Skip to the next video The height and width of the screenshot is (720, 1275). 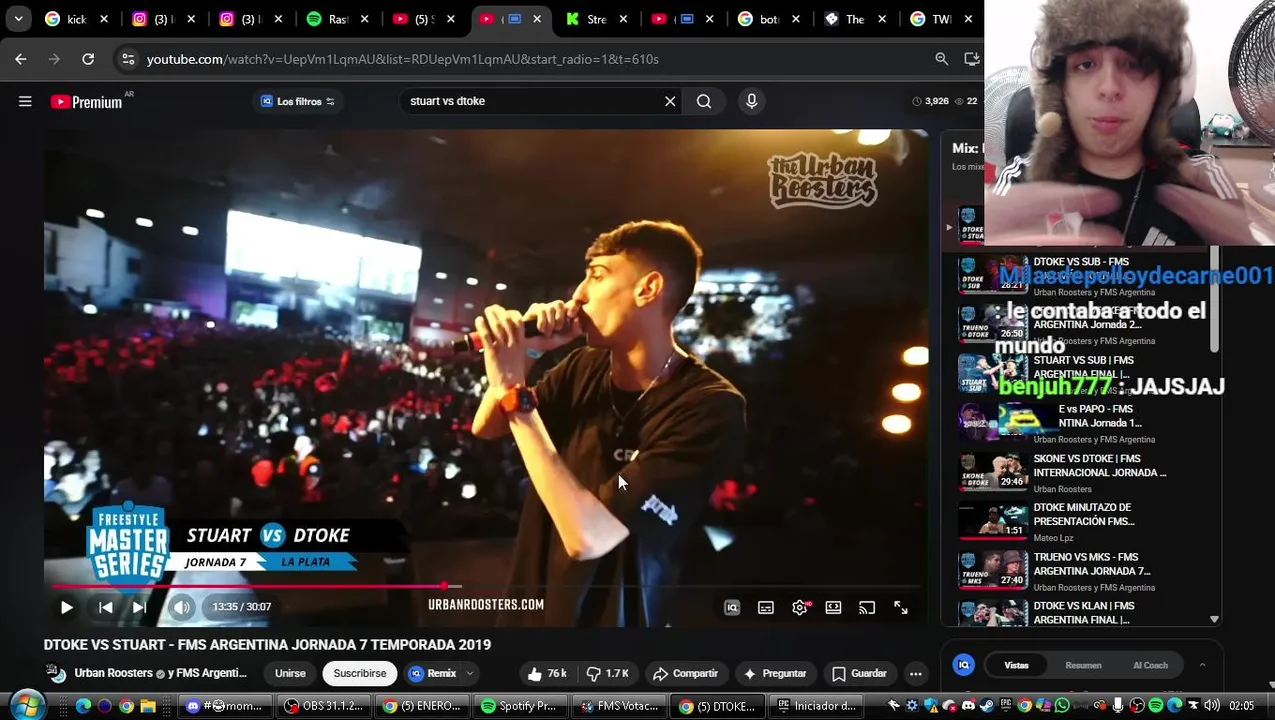139,607
